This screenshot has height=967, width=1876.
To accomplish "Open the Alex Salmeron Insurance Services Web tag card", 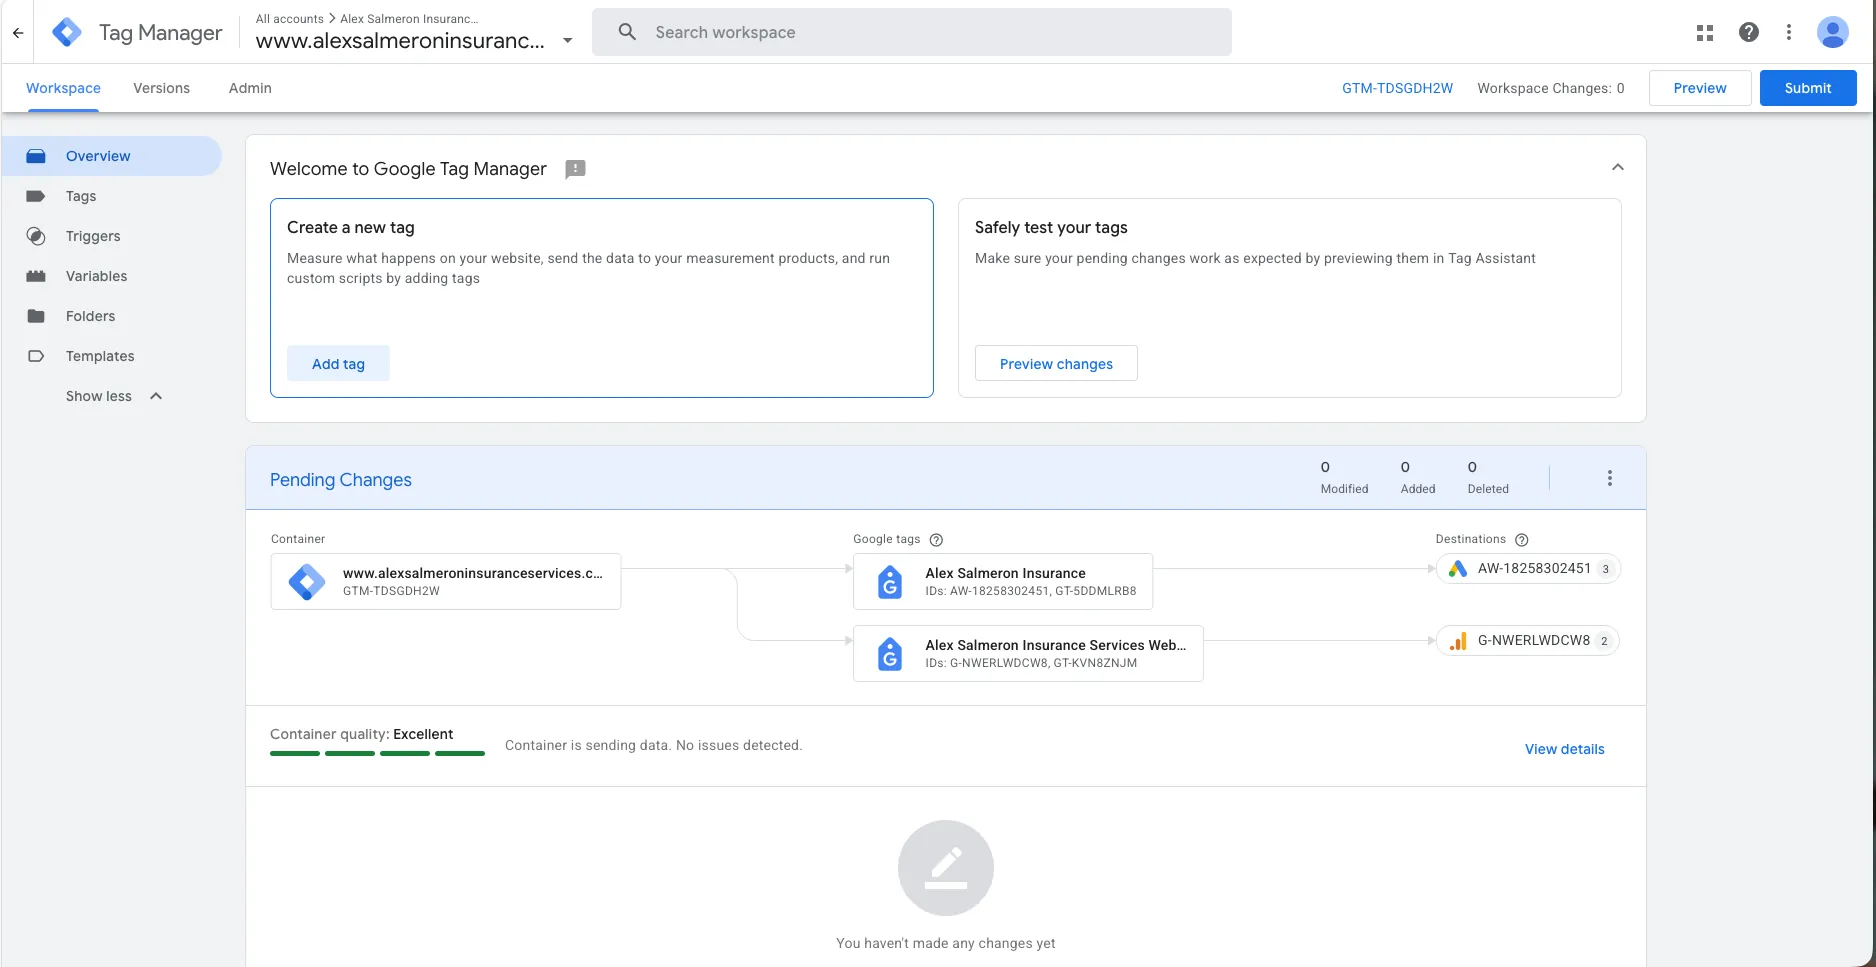I will 1028,653.
